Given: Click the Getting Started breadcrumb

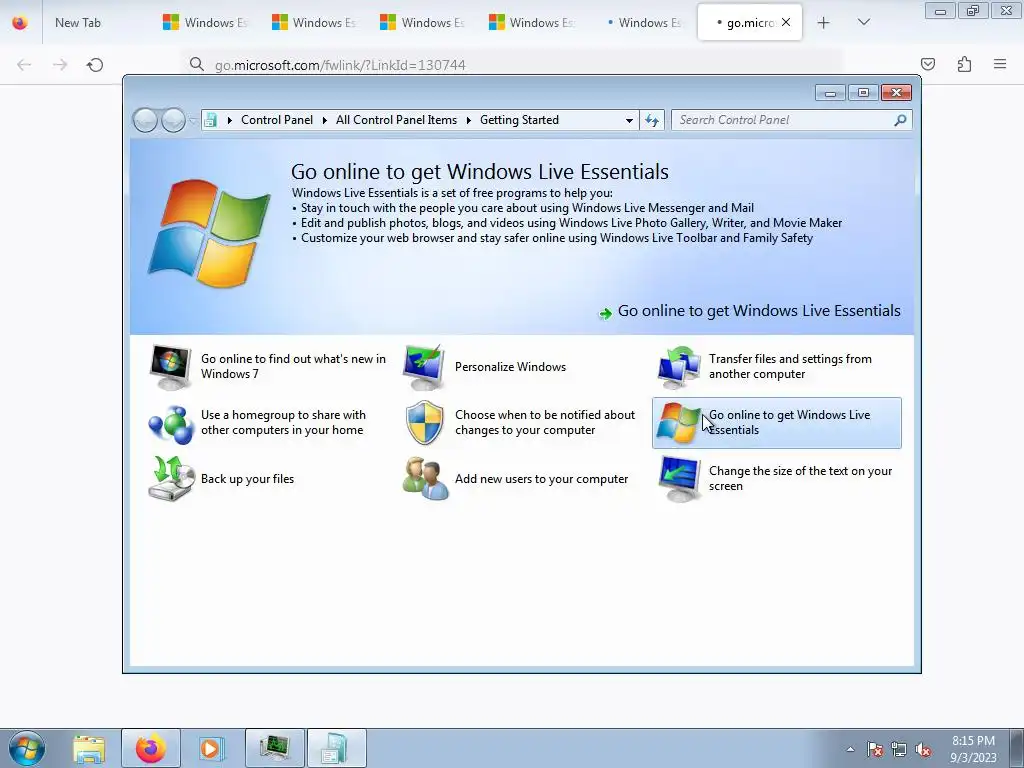Looking at the screenshot, I should pyautogui.click(x=519, y=120).
